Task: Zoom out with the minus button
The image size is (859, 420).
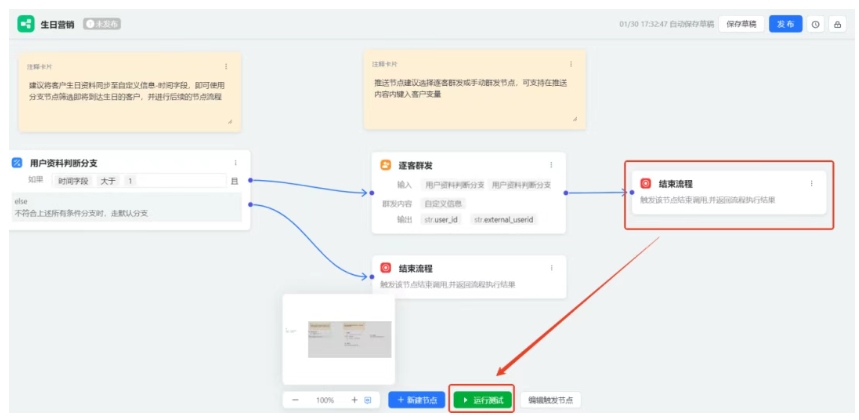Action: point(295,400)
